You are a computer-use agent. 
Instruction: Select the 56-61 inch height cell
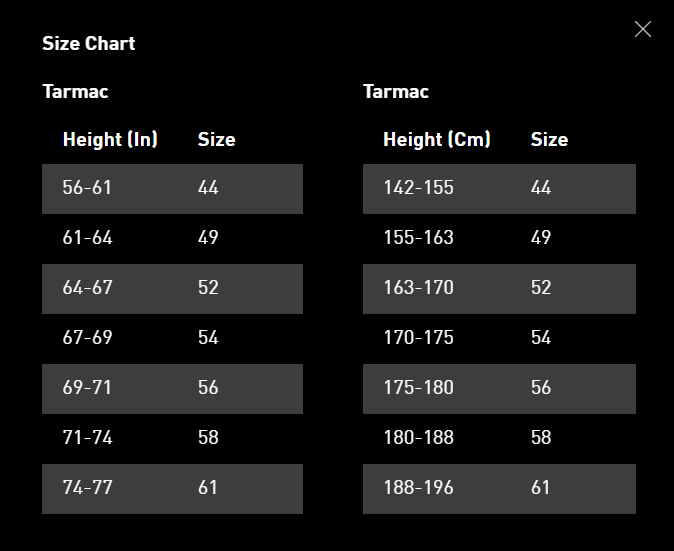tap(87, 188)
